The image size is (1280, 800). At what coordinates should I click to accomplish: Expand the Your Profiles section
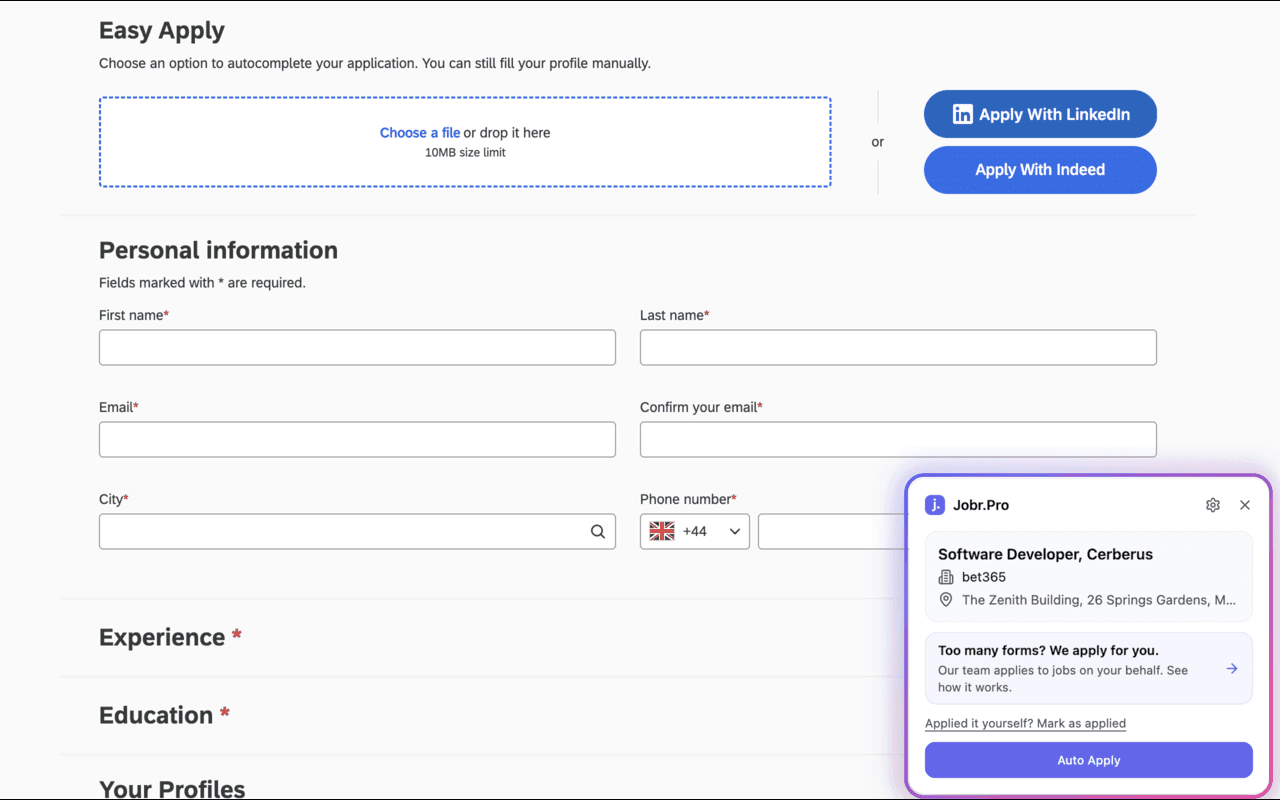(x=172, y=789)
